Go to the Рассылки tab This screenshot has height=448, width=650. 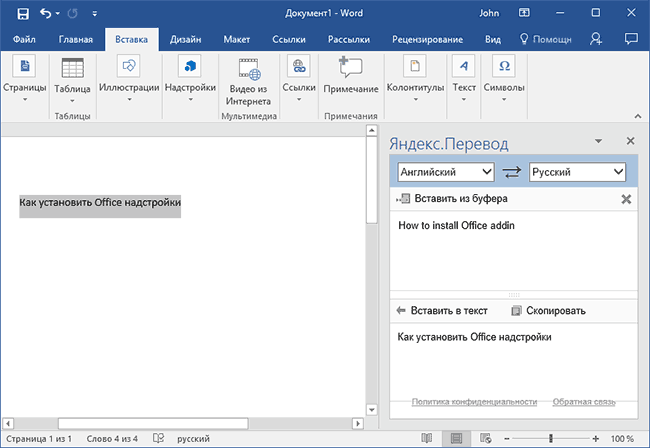349,39
